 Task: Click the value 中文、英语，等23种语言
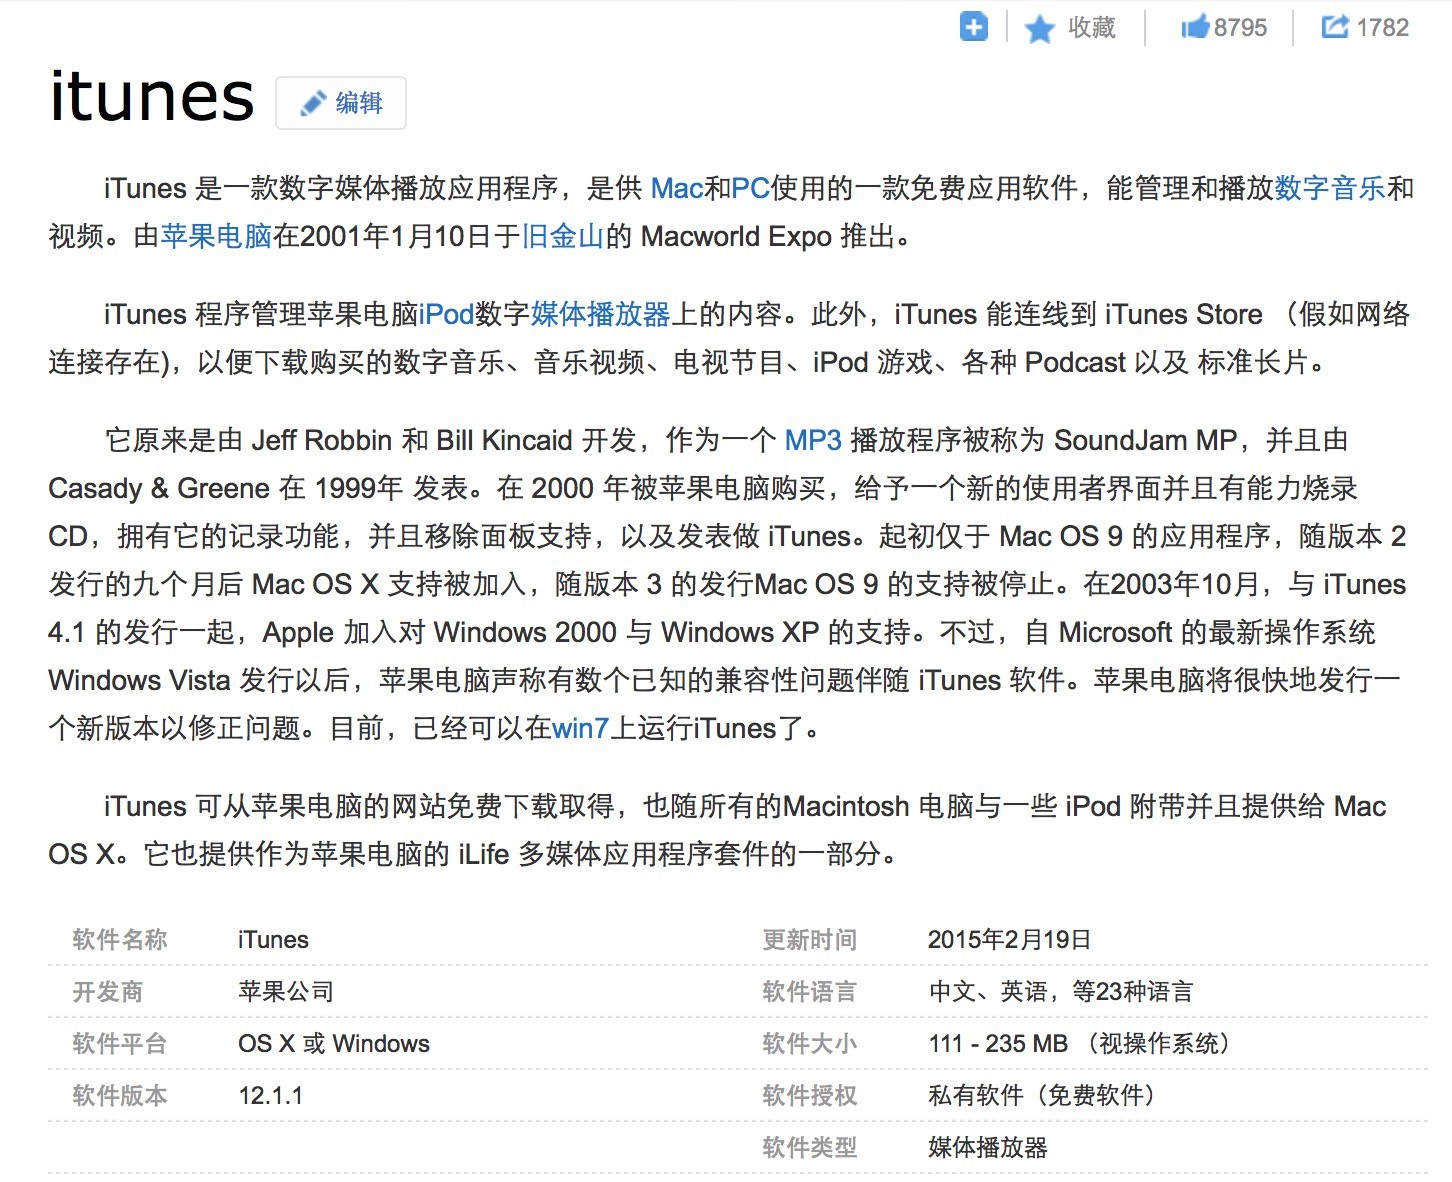1061,991
